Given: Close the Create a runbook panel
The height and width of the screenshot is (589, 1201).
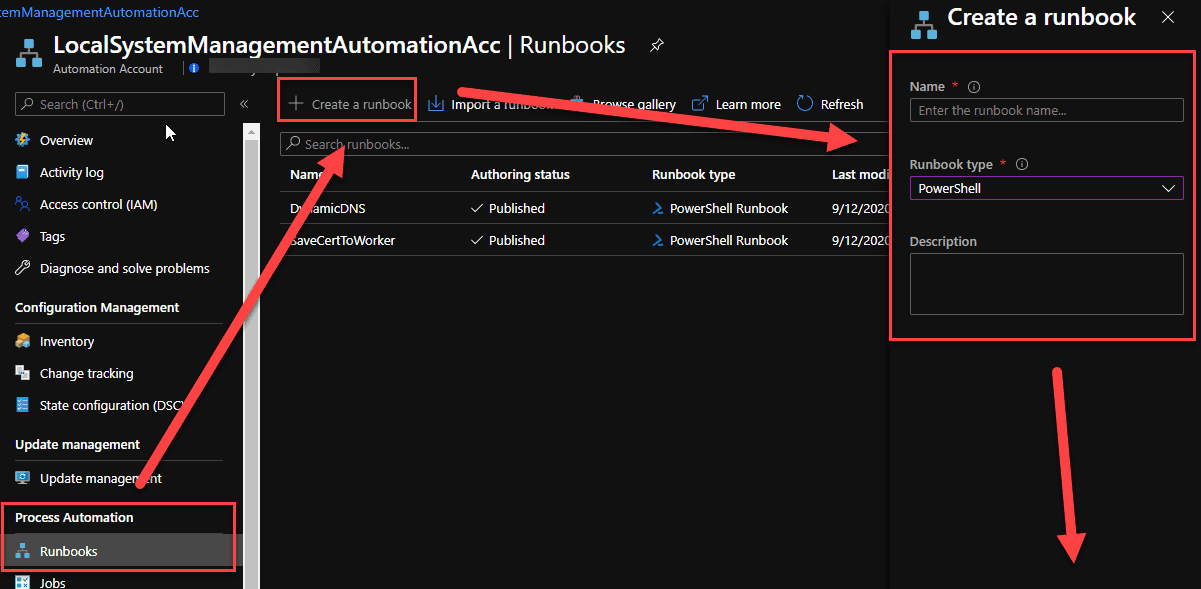Looking at the screenshot, I should pos(1168,17).
